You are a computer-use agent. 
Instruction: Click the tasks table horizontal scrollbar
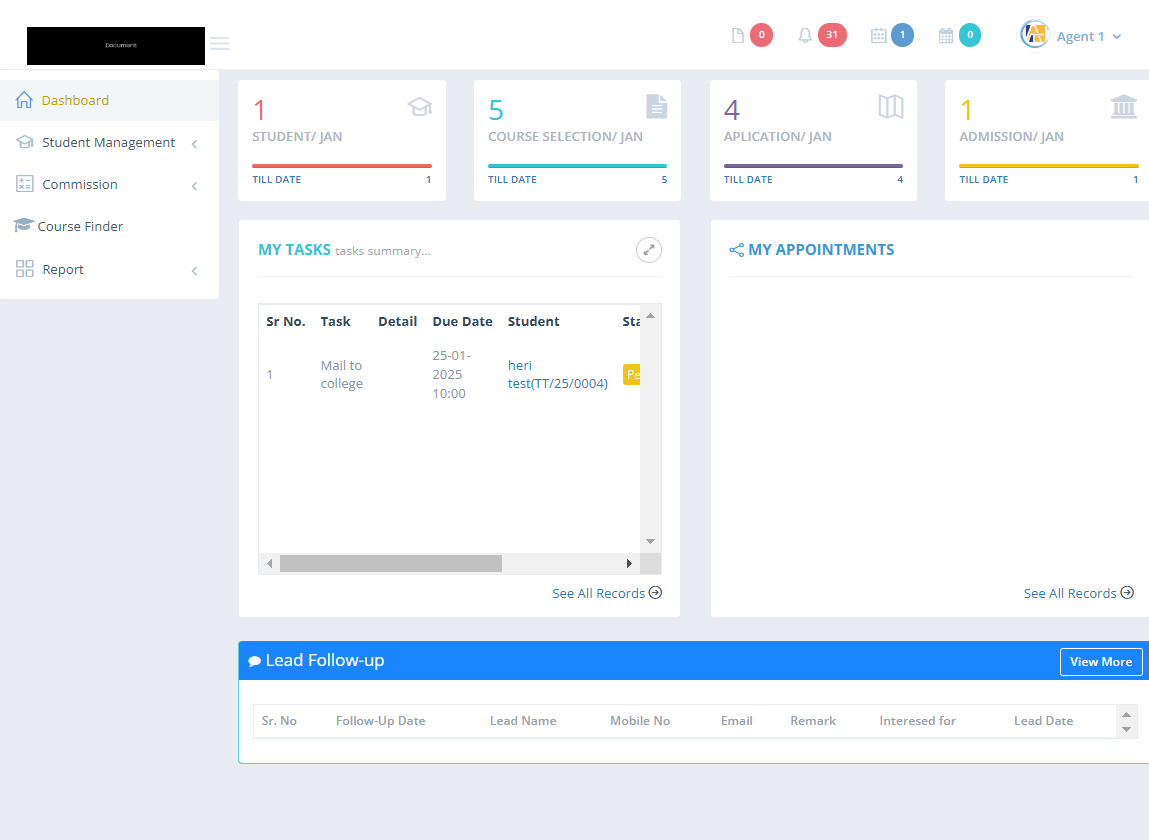coord(390,564)
